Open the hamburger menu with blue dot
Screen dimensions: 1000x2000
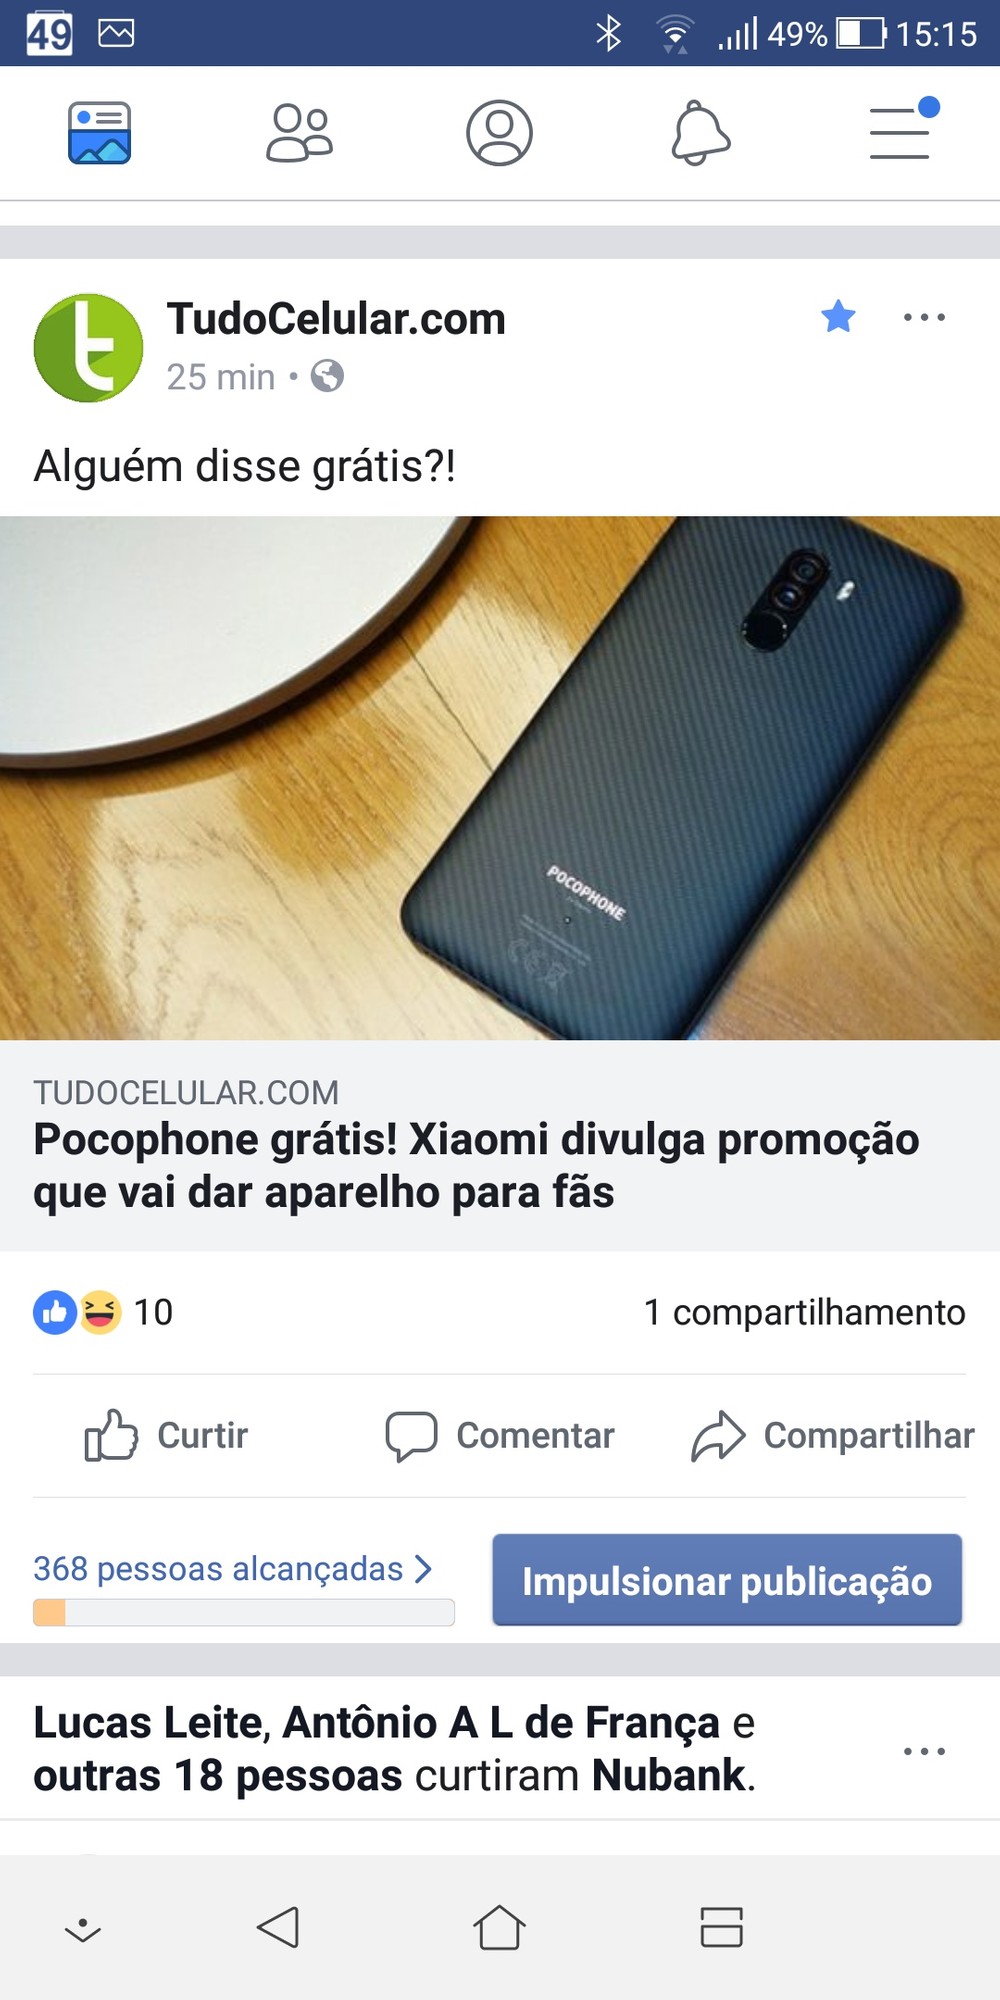coord(903,130)
